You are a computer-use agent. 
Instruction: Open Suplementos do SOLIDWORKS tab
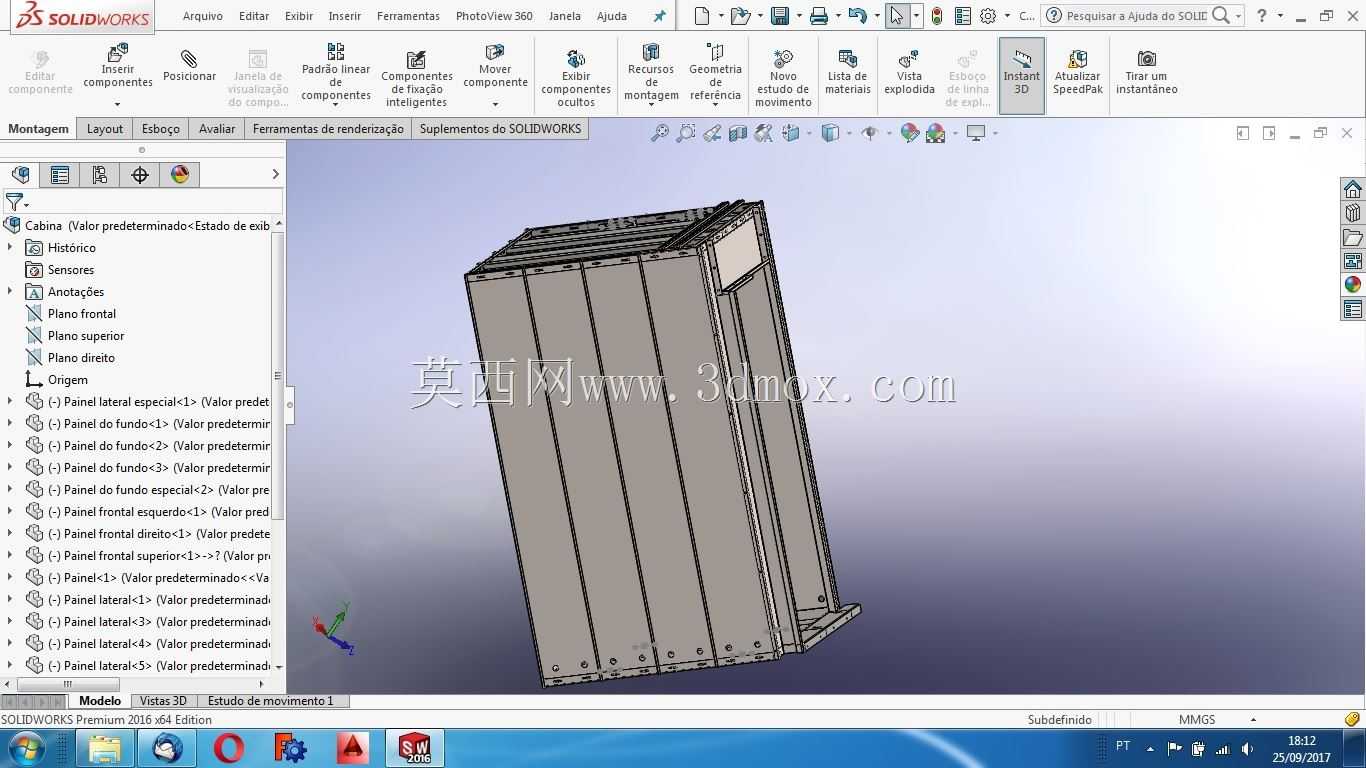pos(500,129)
